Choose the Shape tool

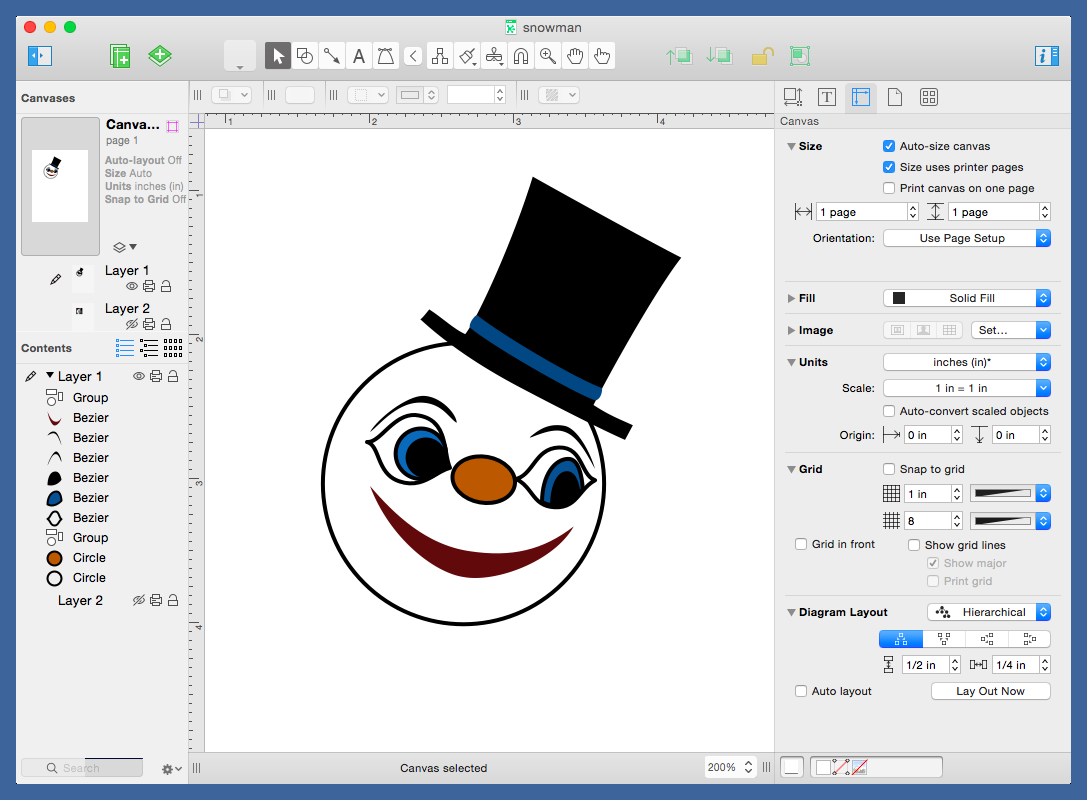305,56
